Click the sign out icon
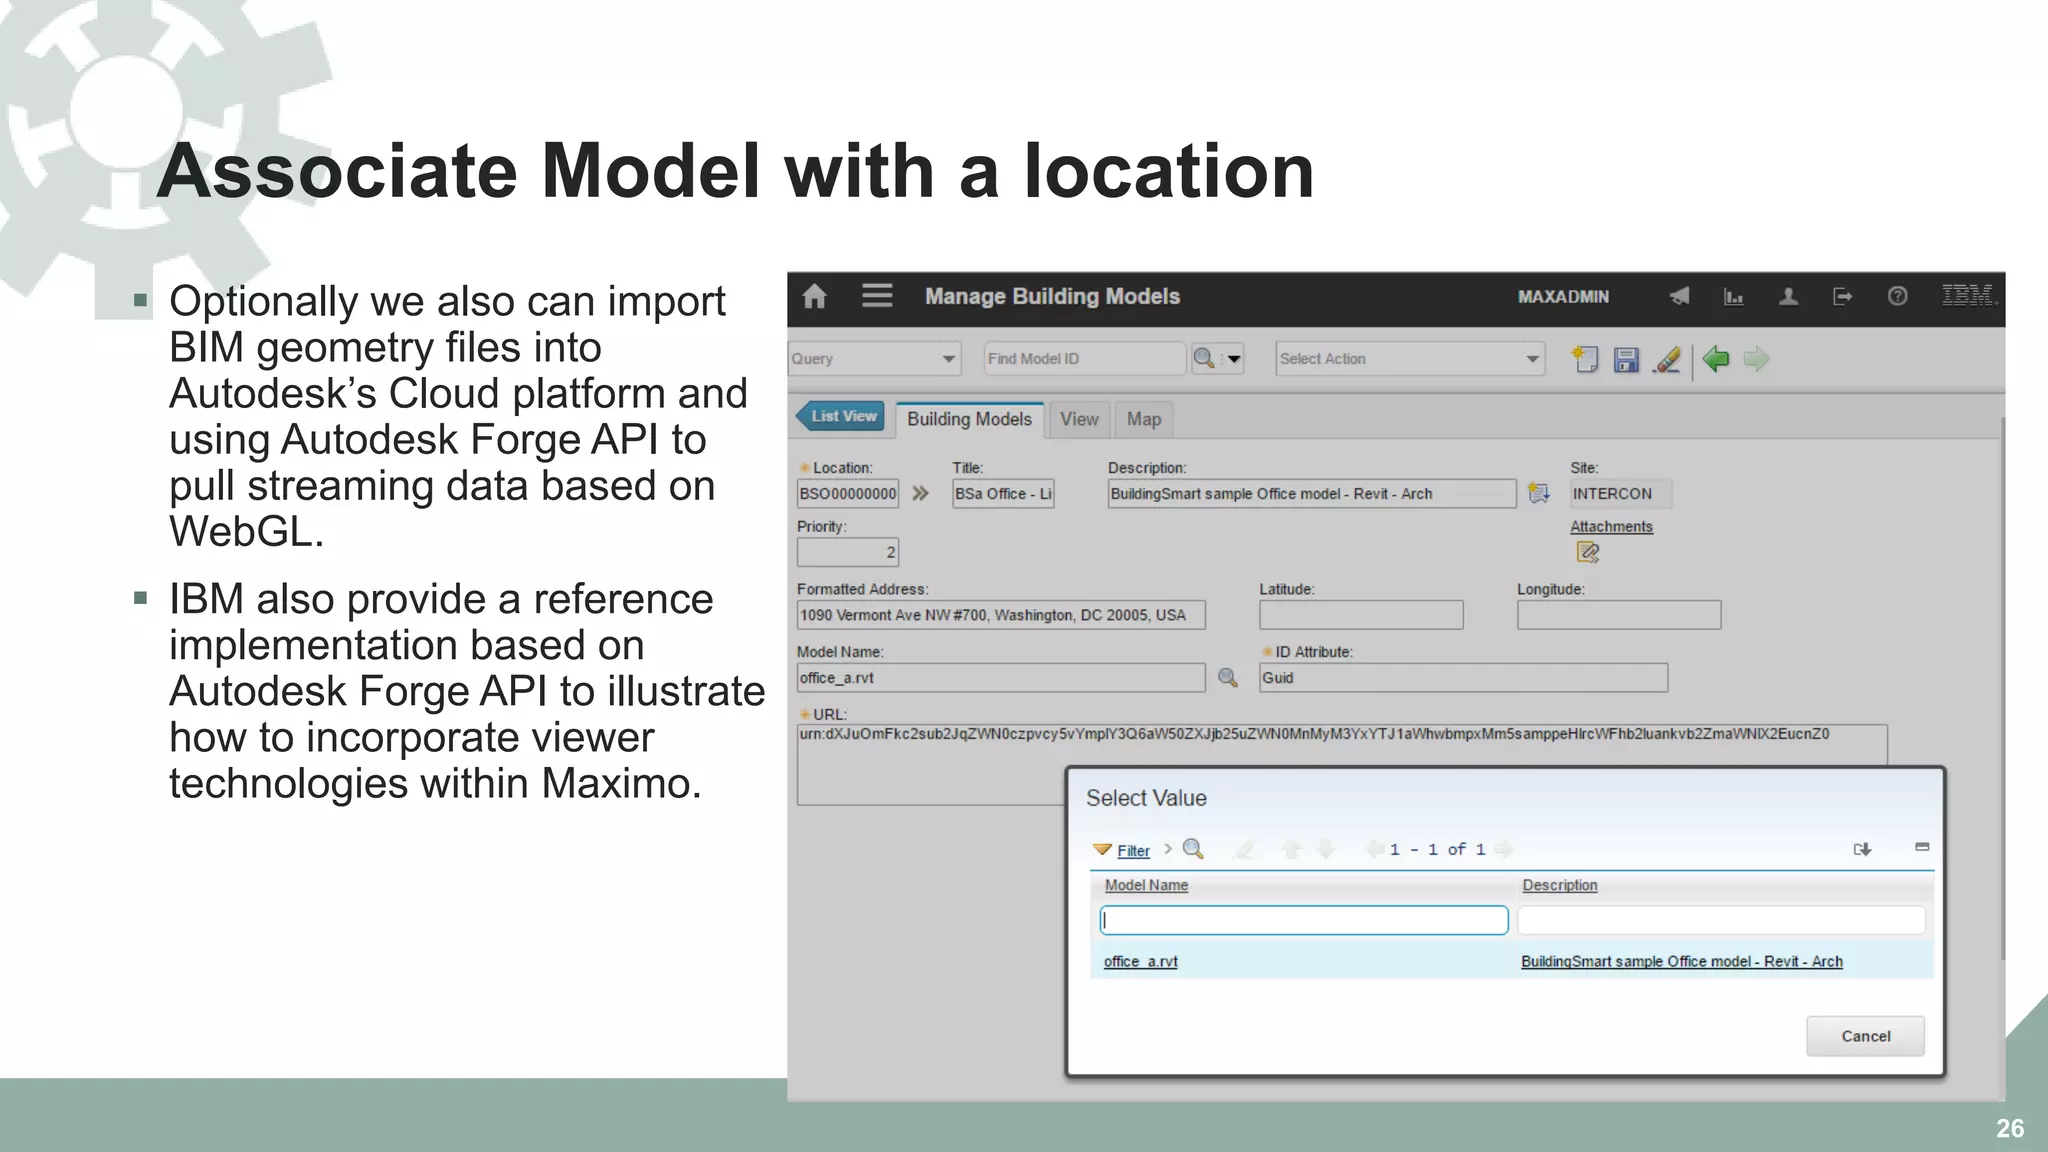The image size is (2048, 1152). click(x=1842, y=296)
